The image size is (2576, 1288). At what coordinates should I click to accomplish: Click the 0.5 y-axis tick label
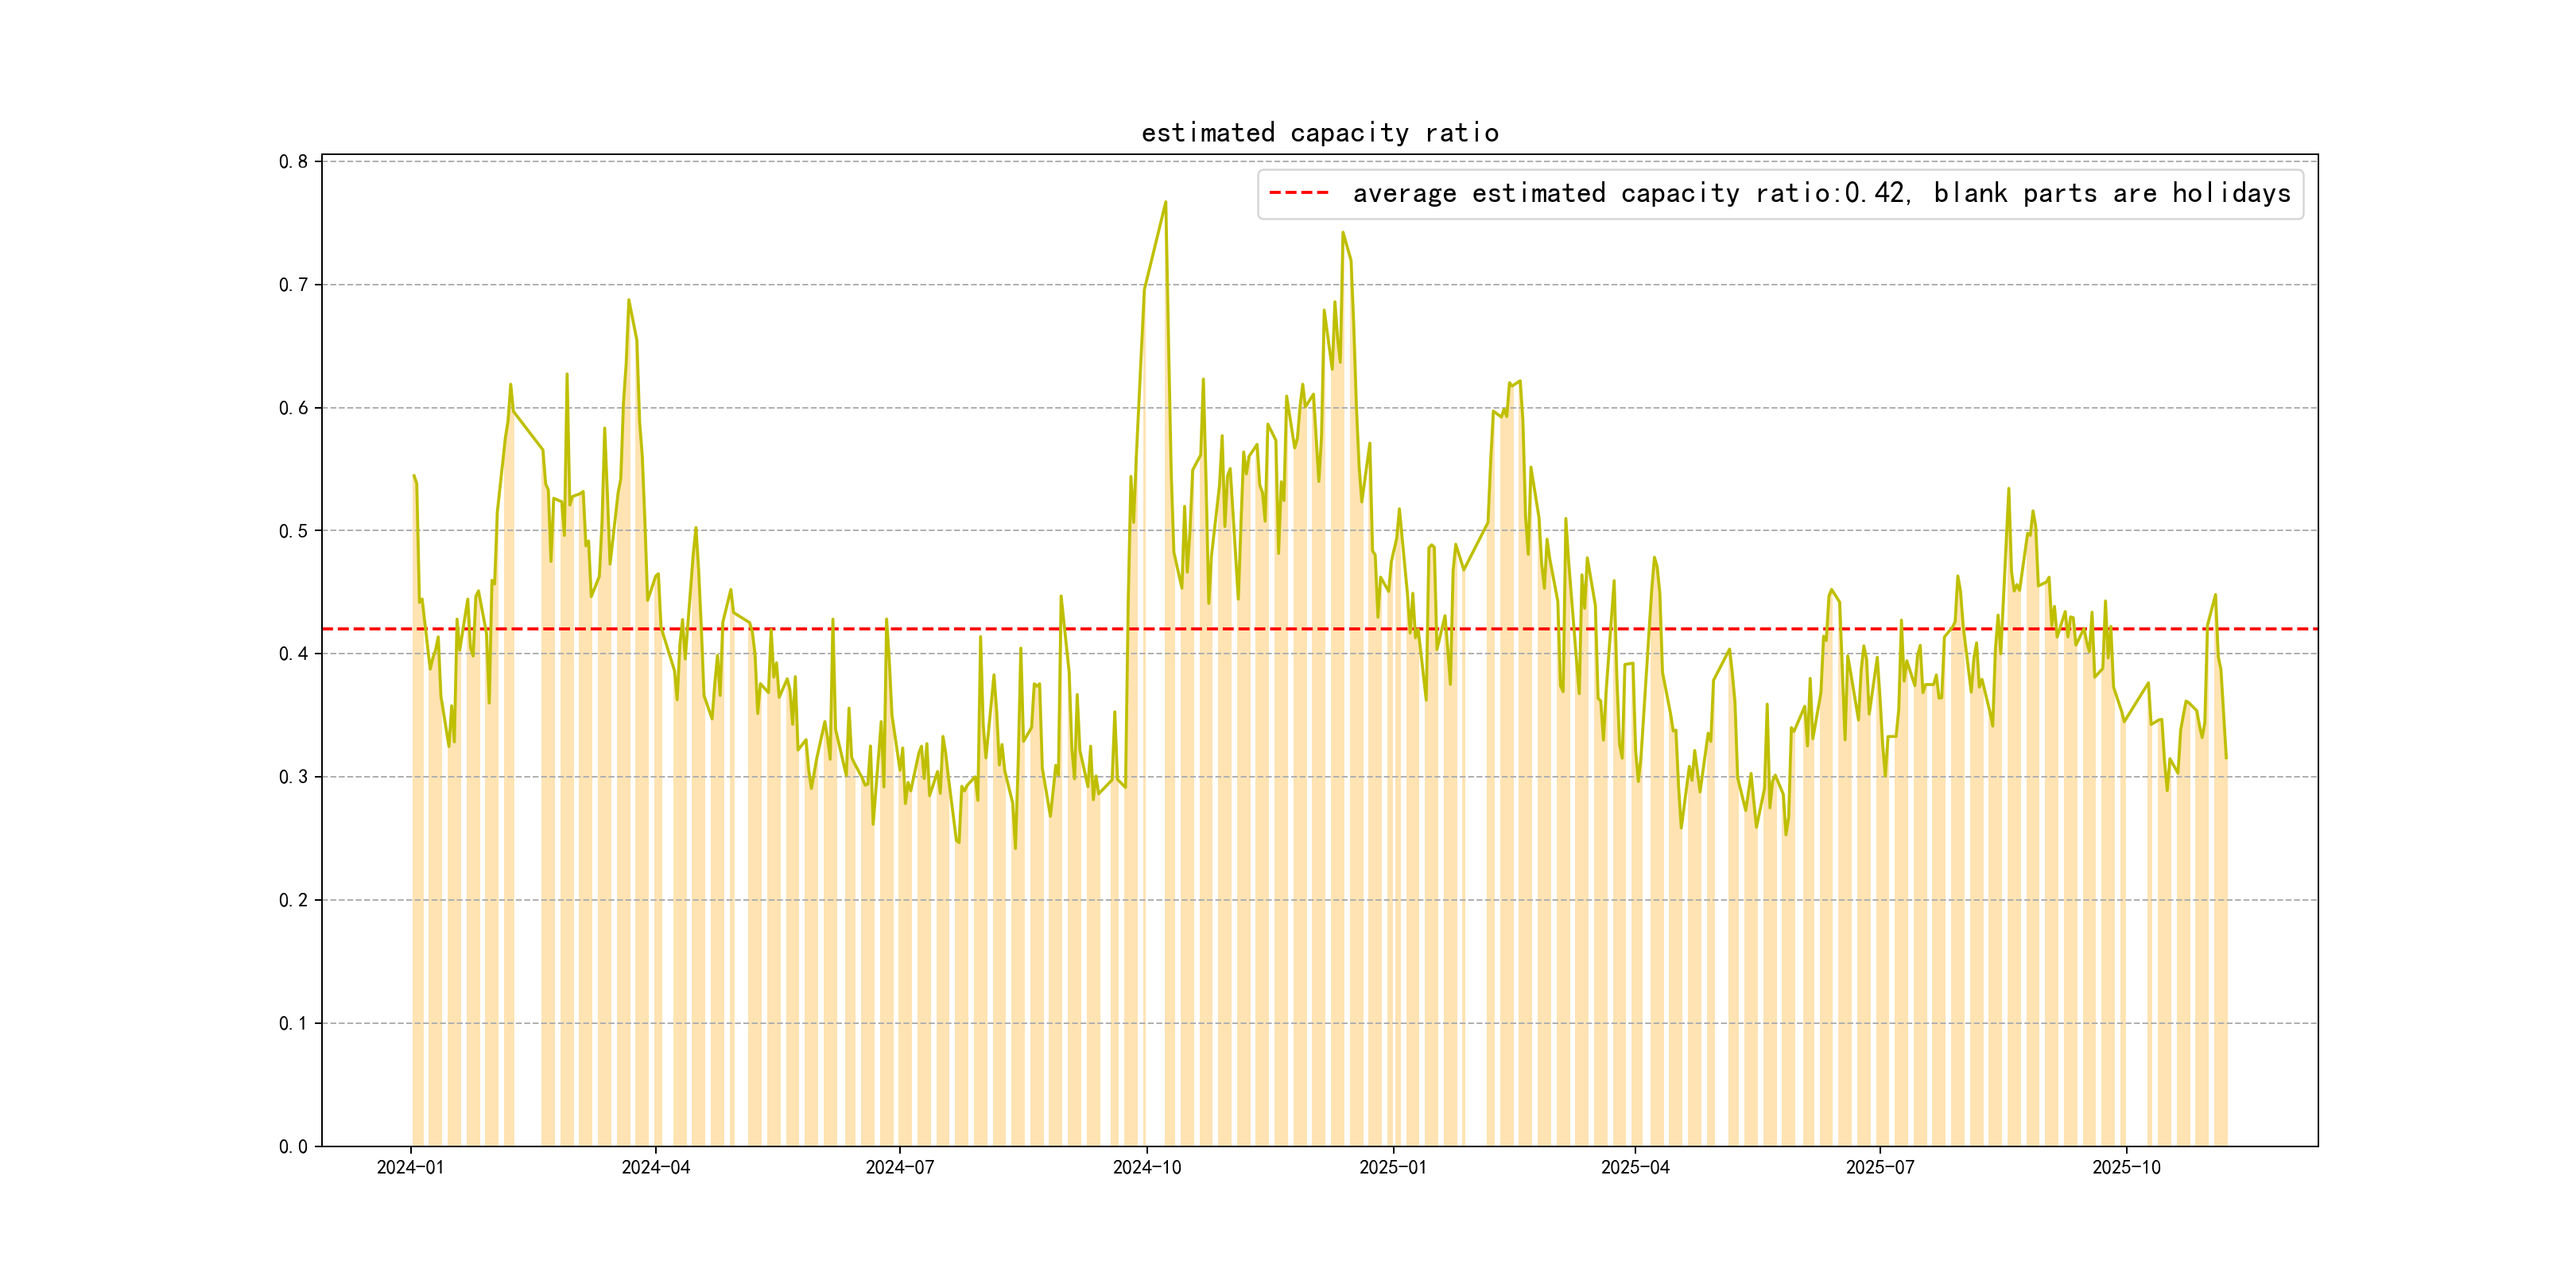(293, 531)
